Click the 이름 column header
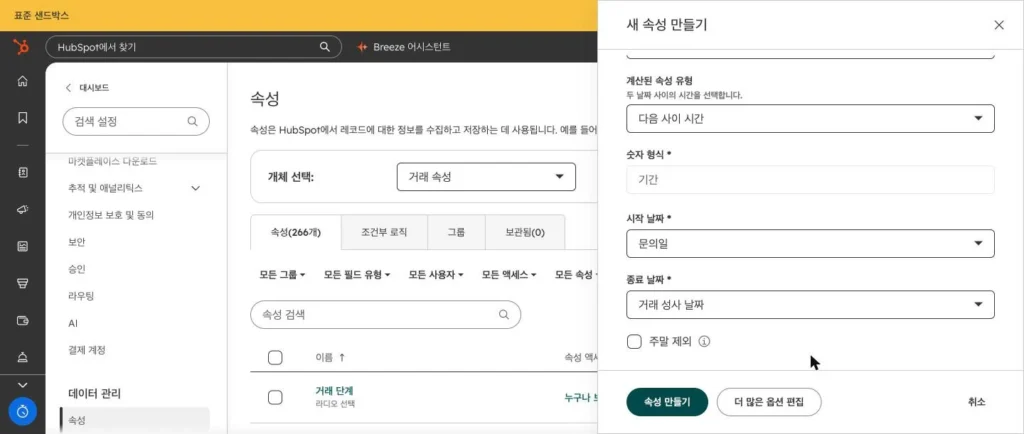Image resolution: width=1024 pixels, height=434 pixels. coord(324,358)
